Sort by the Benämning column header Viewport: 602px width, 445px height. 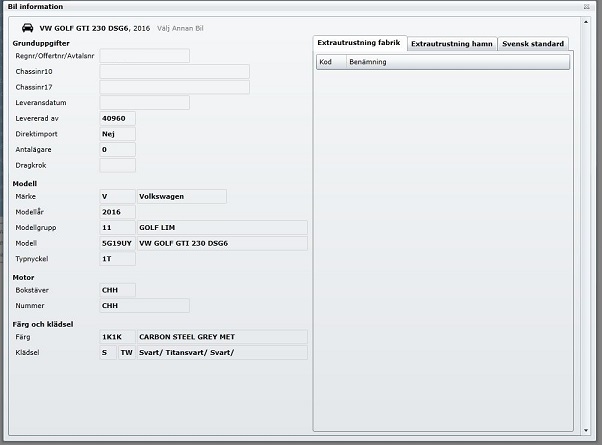456,62
